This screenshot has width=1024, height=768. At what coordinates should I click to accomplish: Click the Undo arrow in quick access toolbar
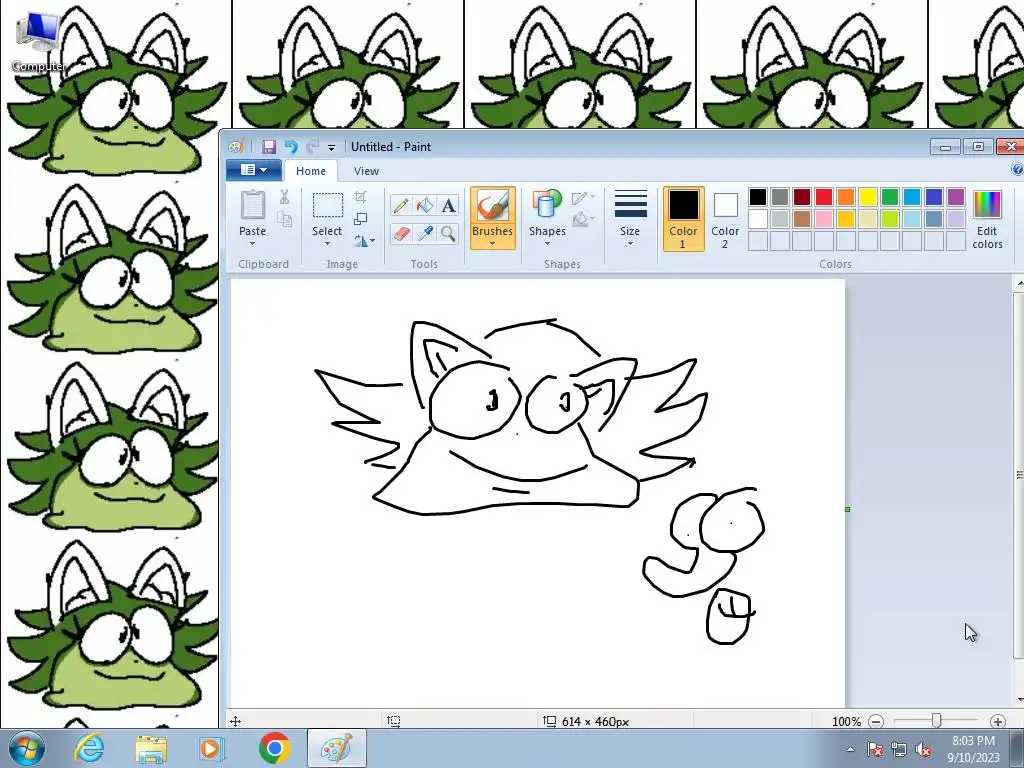point(291,147)
